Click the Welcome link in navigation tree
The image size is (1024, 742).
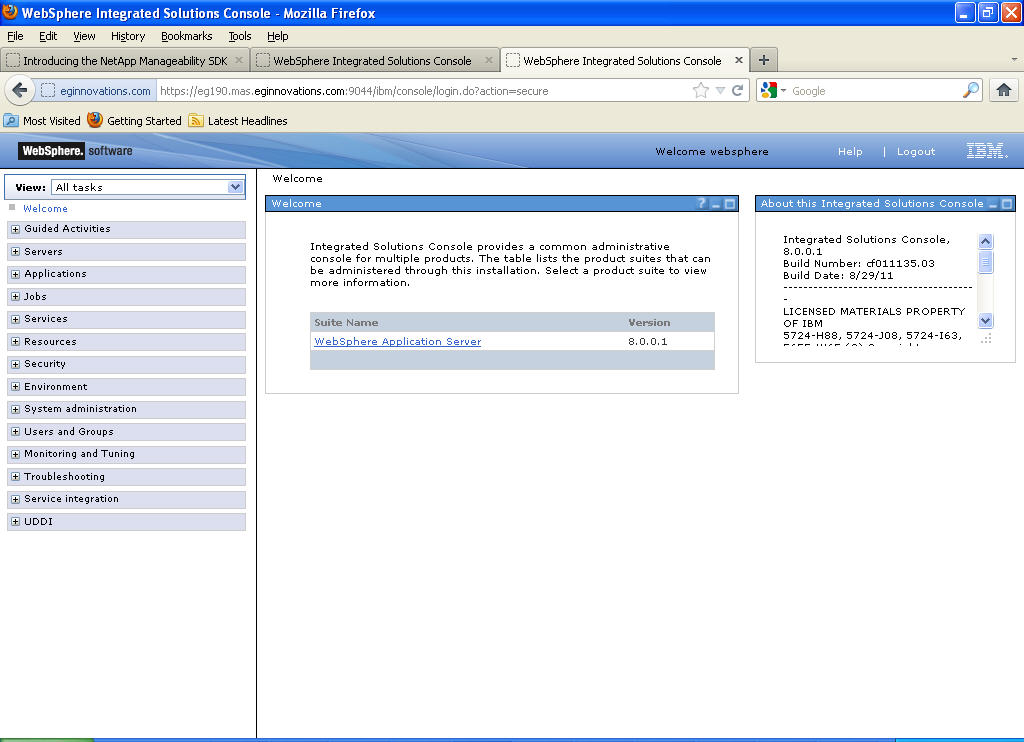tap(45, 208)
